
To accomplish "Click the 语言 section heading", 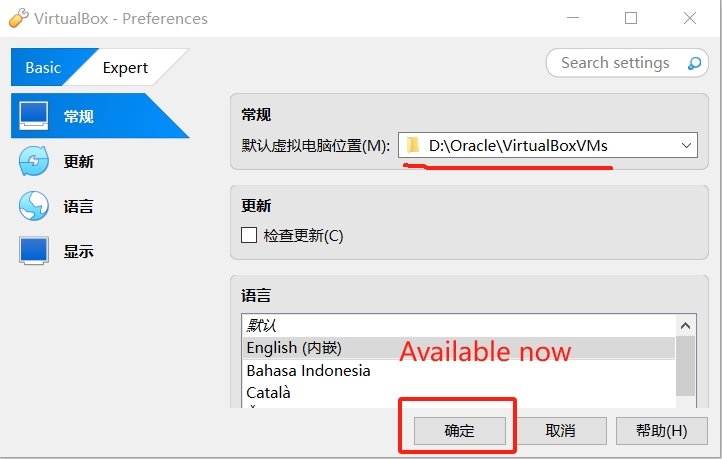I will pyautogui.click(x=256, y=295).
